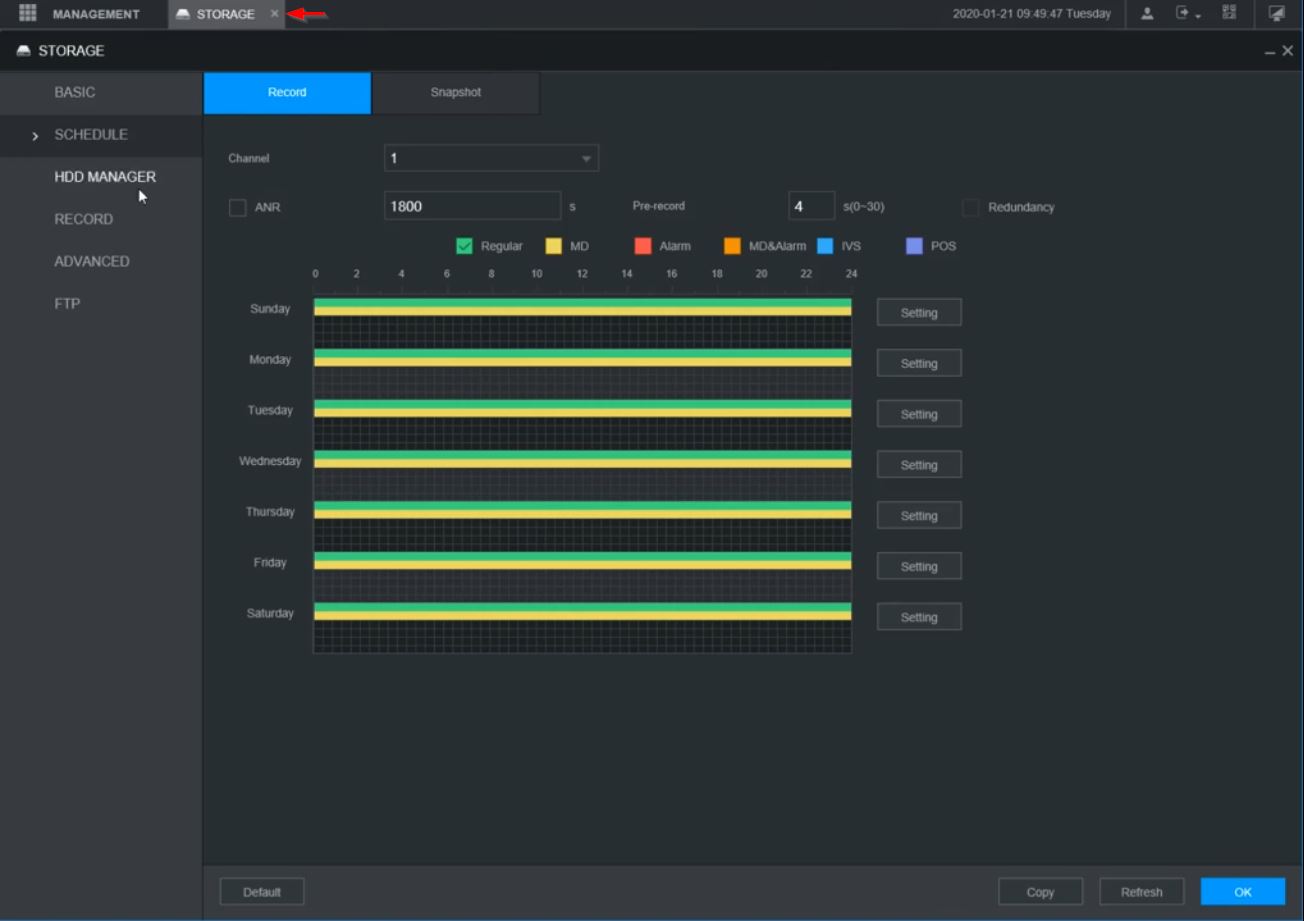1304x921 pixels.
Task: Open the logout menu icon
Action: [x=1186, y=14]
